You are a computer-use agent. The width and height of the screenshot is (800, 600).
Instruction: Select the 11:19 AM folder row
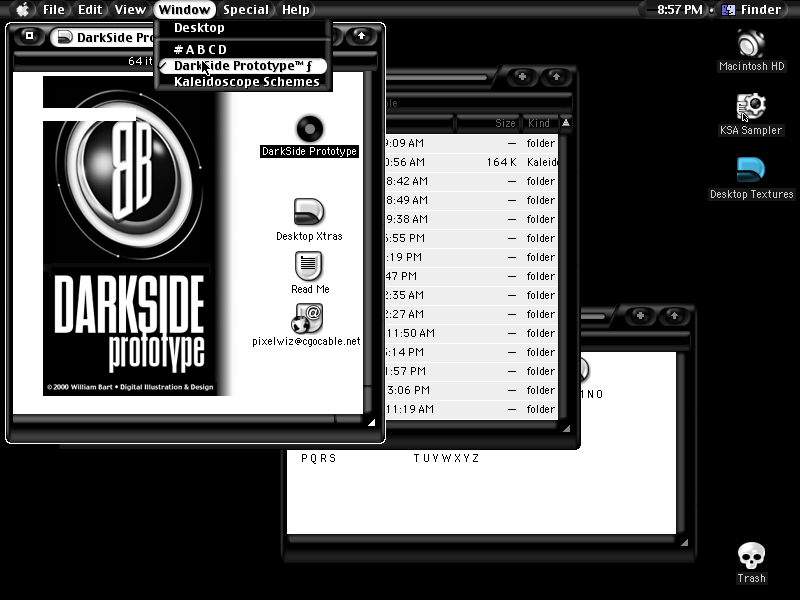coord(471,409)
